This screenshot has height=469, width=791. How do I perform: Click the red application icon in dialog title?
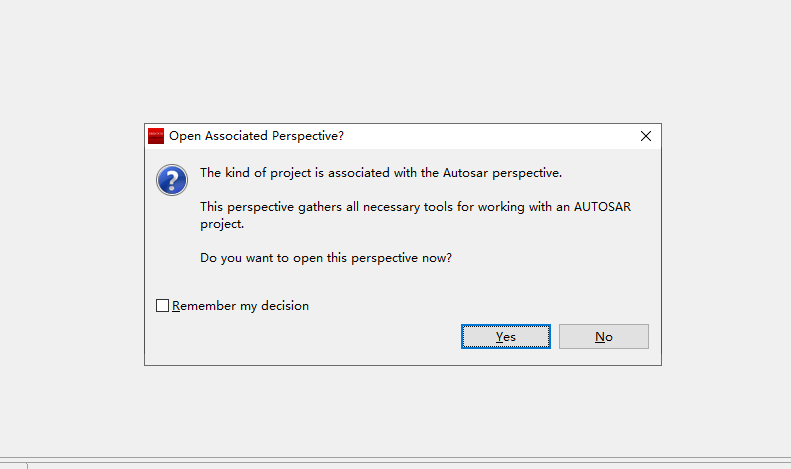(x=156, y=136)
